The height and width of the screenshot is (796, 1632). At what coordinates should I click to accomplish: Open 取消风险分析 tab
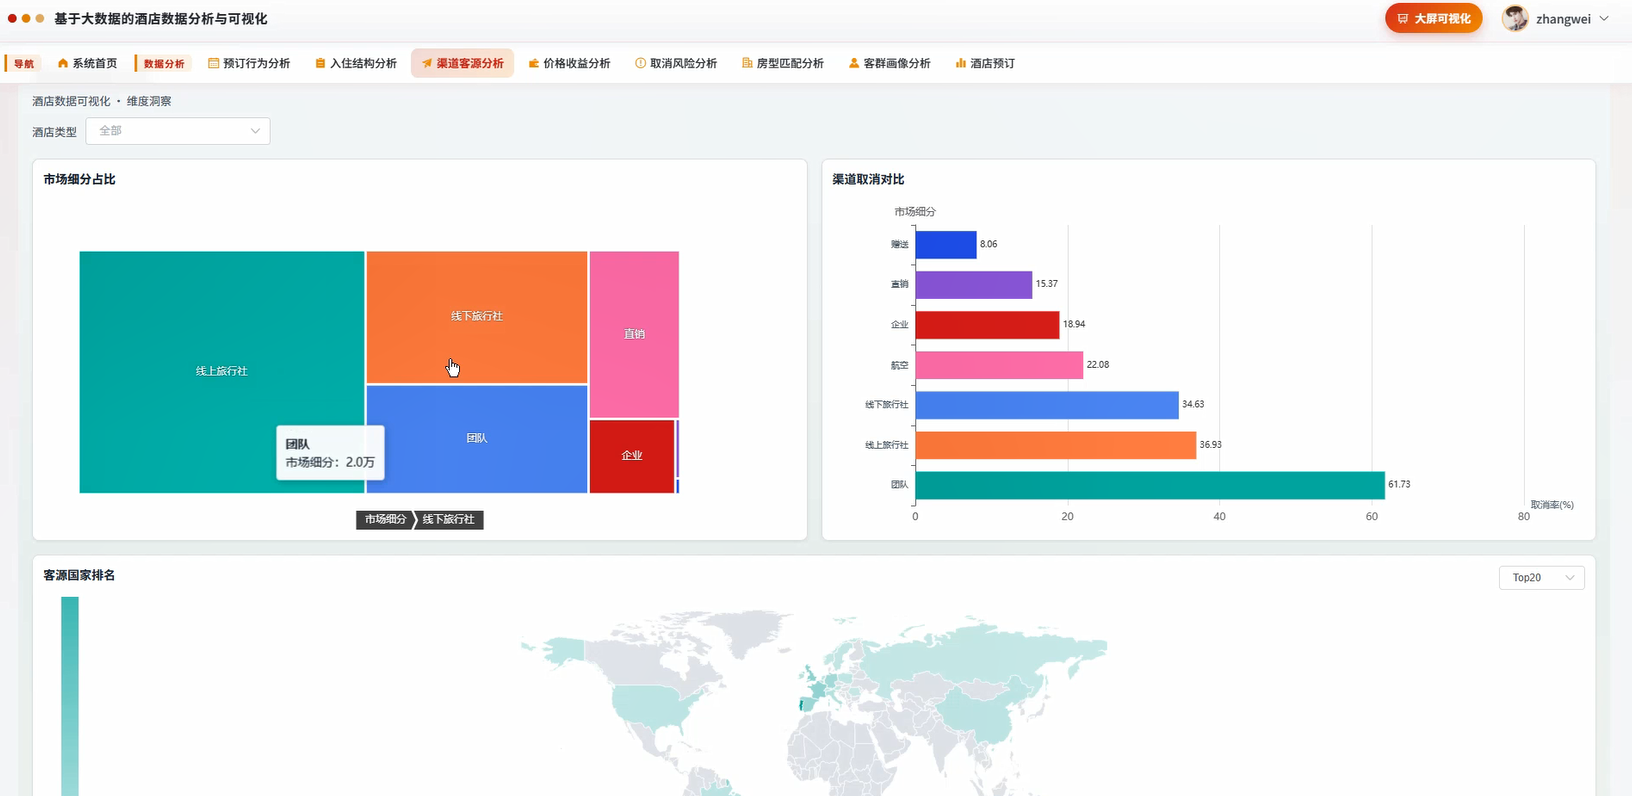pos(676,63)
